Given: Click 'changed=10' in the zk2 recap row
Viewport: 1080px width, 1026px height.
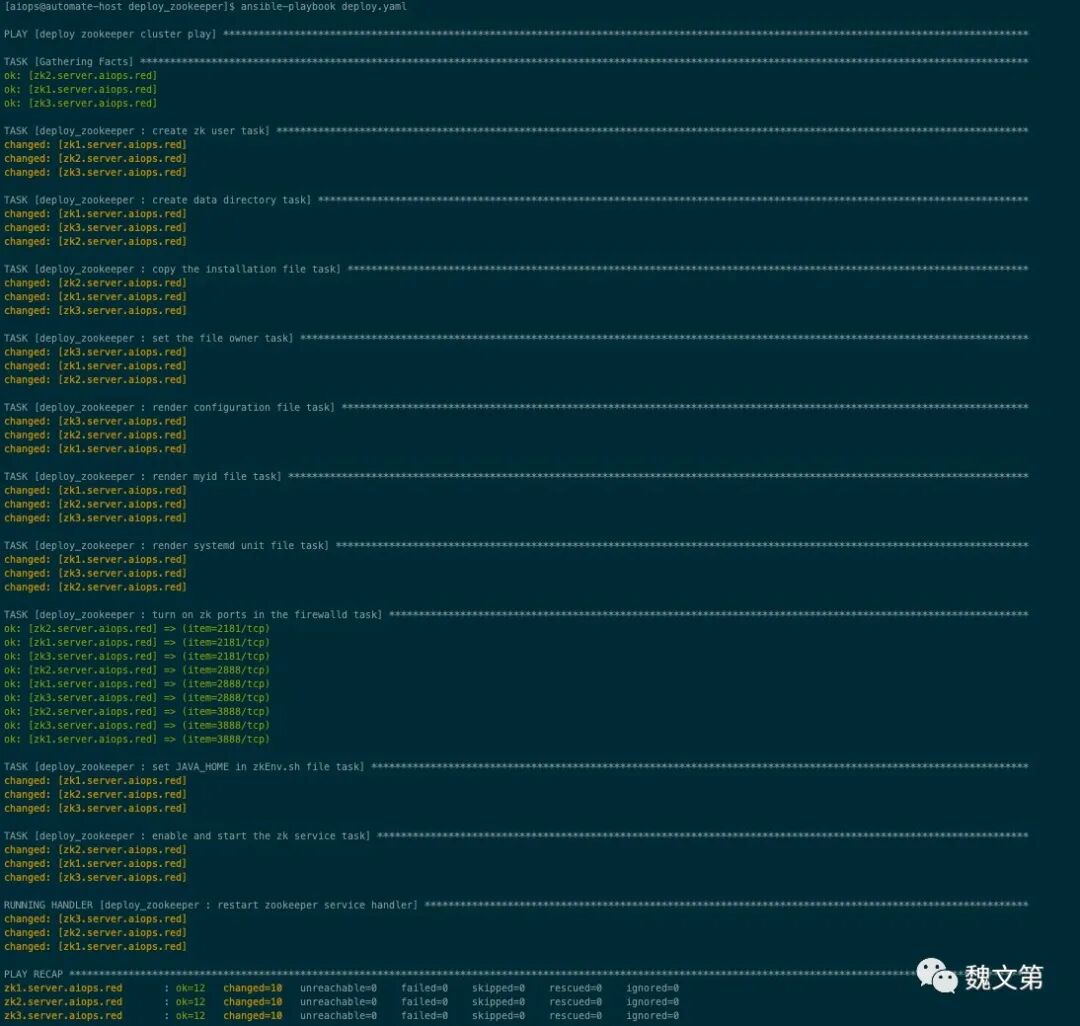Looking at the screenshot, I should point(253,1002).
